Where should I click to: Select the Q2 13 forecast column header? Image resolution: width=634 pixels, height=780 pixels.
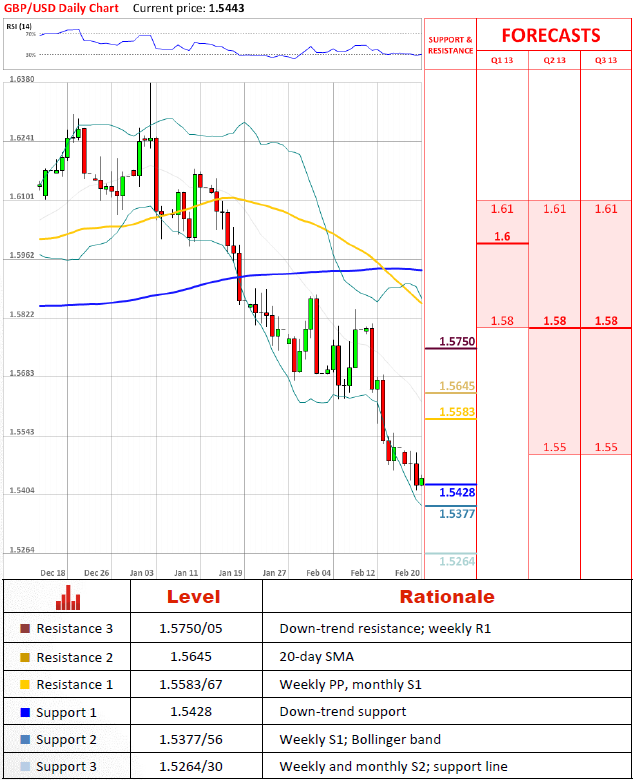(x=554, y=60)
